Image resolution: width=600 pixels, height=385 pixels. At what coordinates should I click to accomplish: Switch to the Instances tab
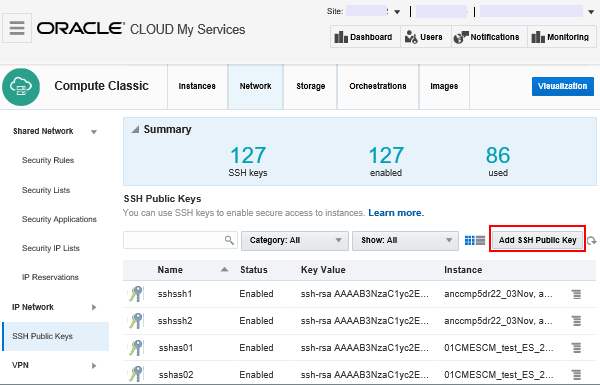pos(197,86)
